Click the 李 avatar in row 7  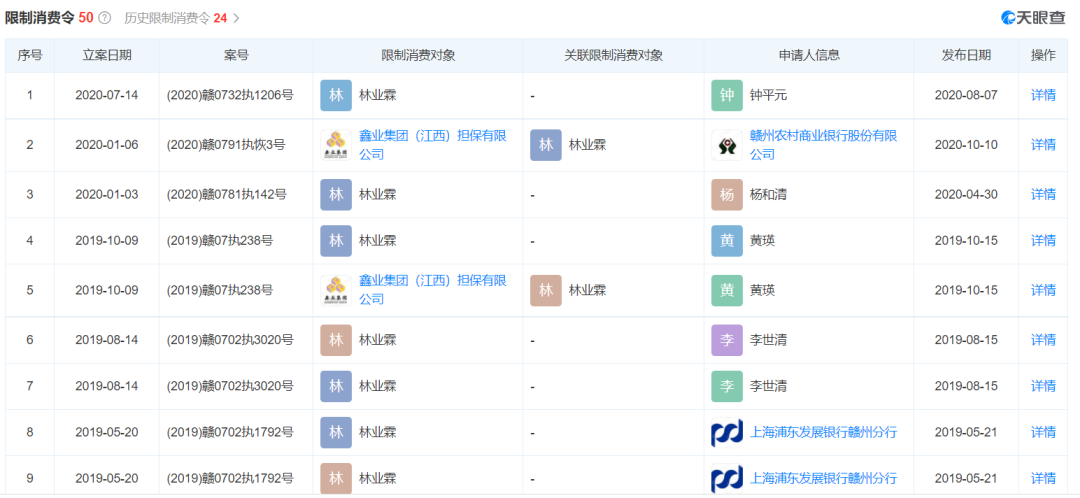pyautogui.click(x=727, y=386)
